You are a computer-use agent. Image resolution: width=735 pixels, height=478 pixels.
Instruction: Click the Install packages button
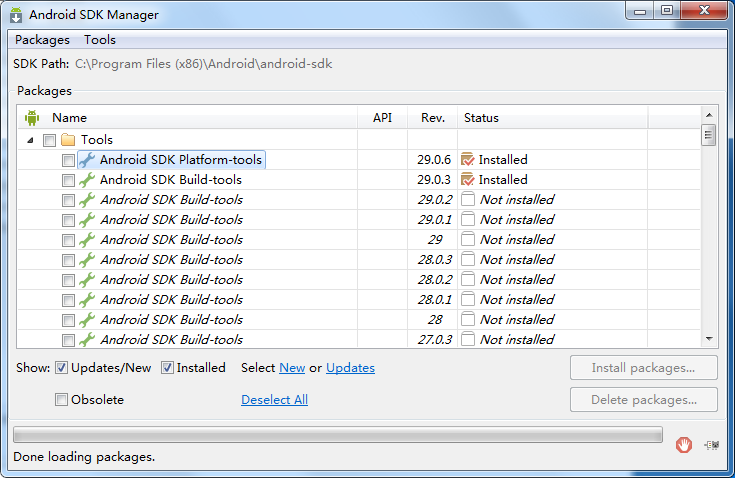644,368
